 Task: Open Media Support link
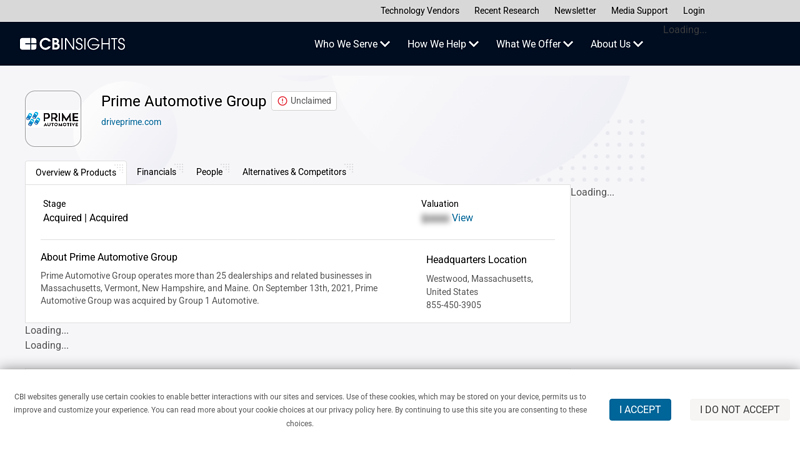639,11
